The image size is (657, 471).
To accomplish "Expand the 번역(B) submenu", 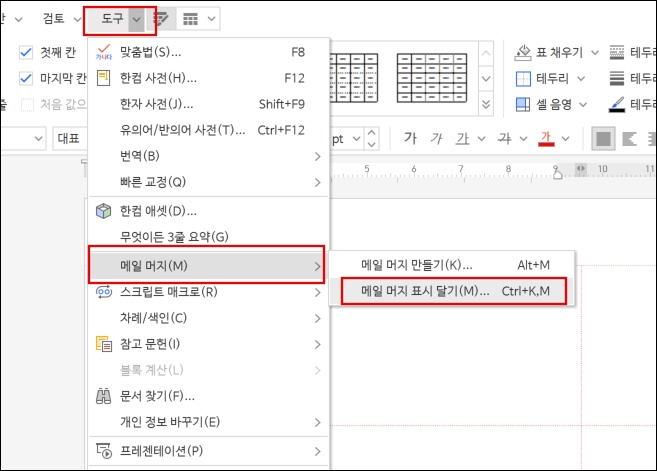I will [209, 156].
